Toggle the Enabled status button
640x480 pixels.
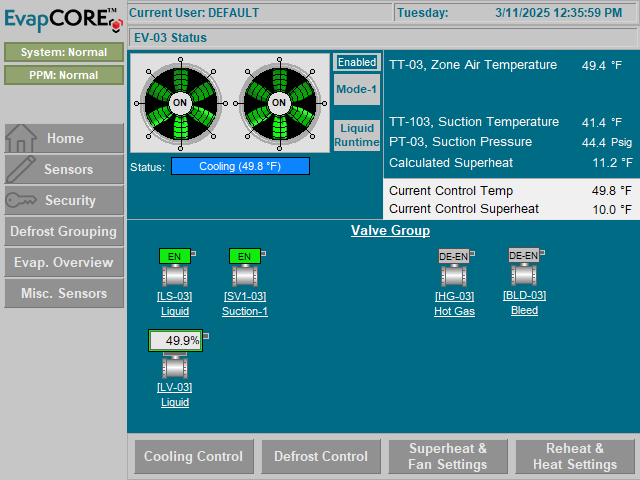357,62
